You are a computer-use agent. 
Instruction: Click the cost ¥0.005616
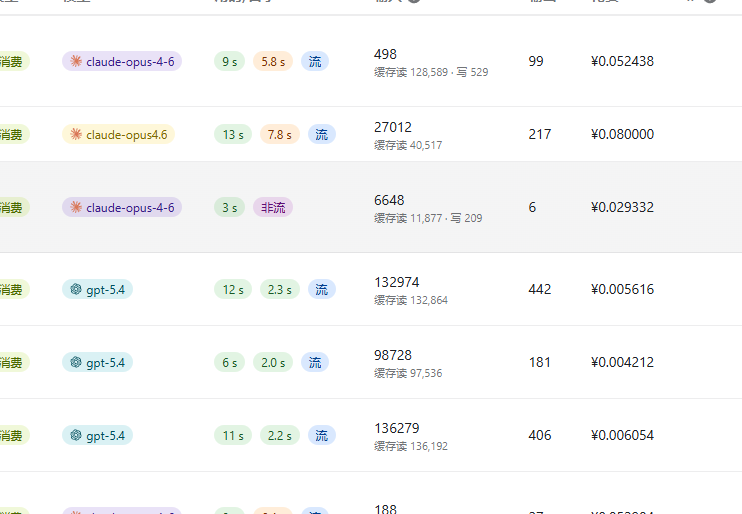622,289
